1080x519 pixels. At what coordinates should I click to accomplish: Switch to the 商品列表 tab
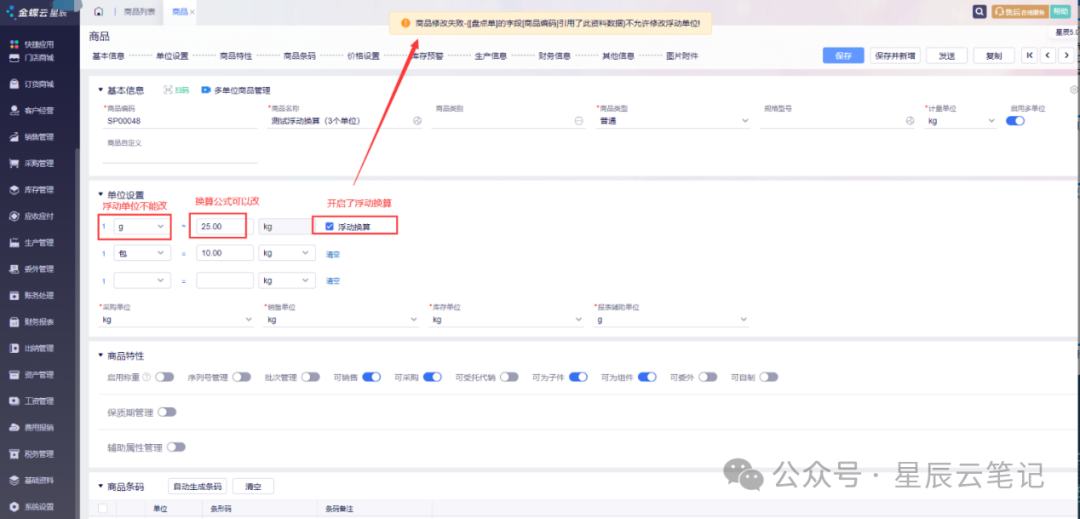tap(140, 12)
